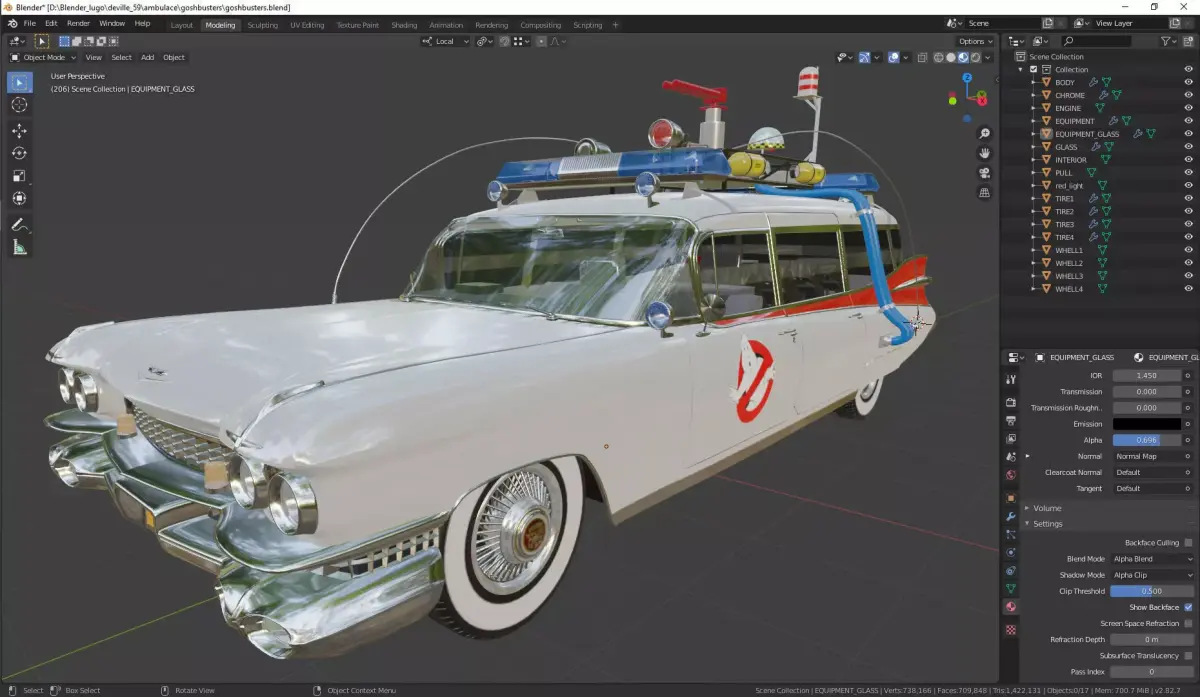Open the Render properties tab

click(1011, 402)
